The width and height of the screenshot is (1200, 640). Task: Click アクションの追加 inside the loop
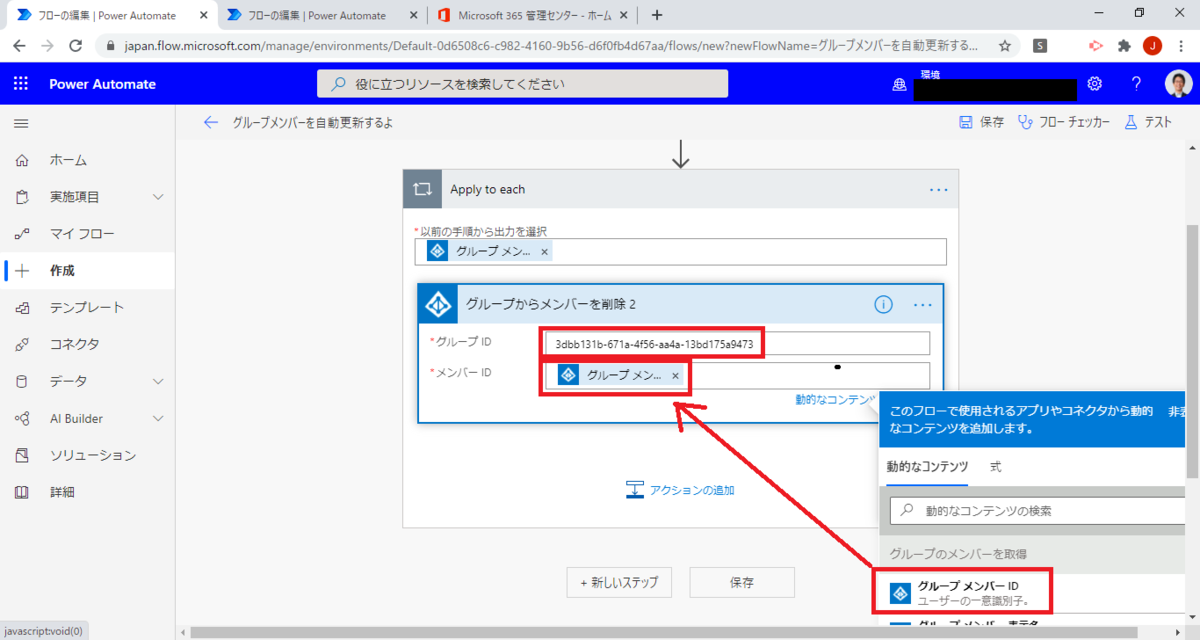pos(680,489)
